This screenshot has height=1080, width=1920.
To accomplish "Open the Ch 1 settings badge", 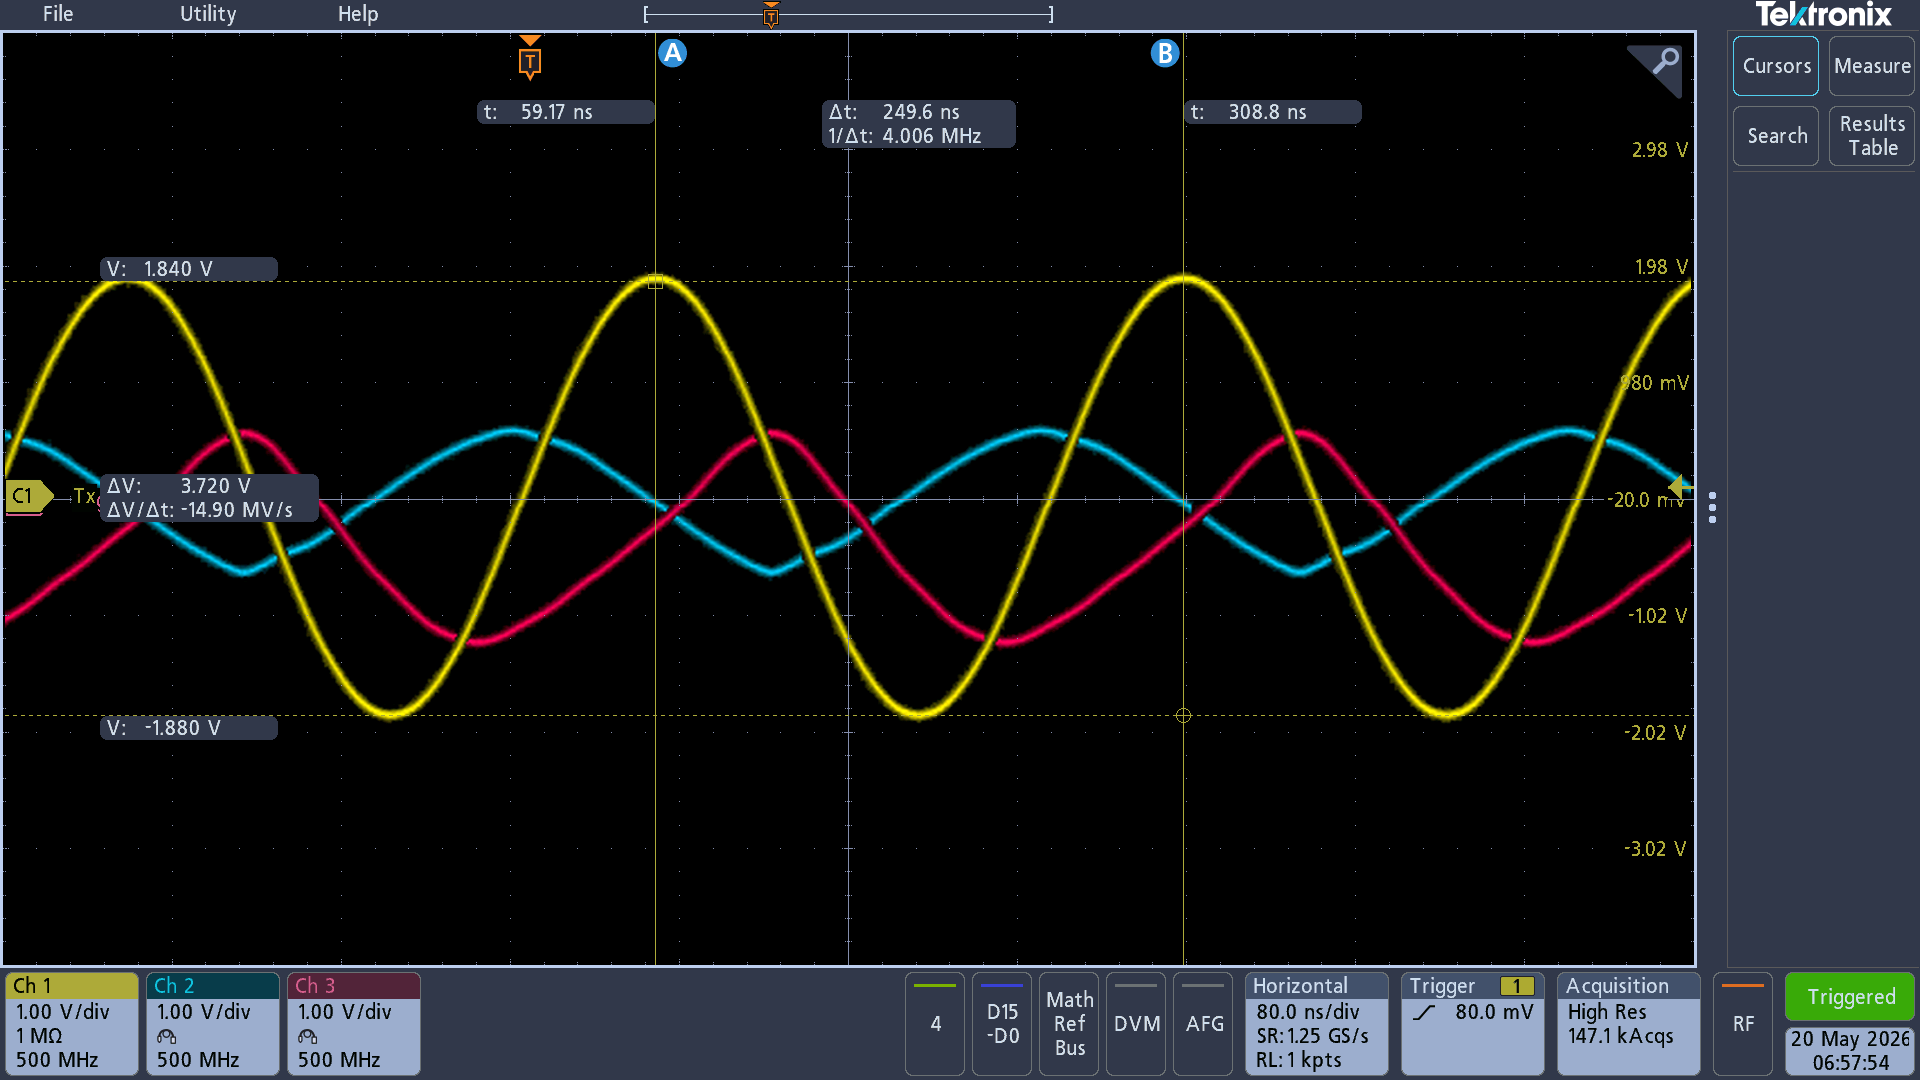I will tap(72, 1024).
